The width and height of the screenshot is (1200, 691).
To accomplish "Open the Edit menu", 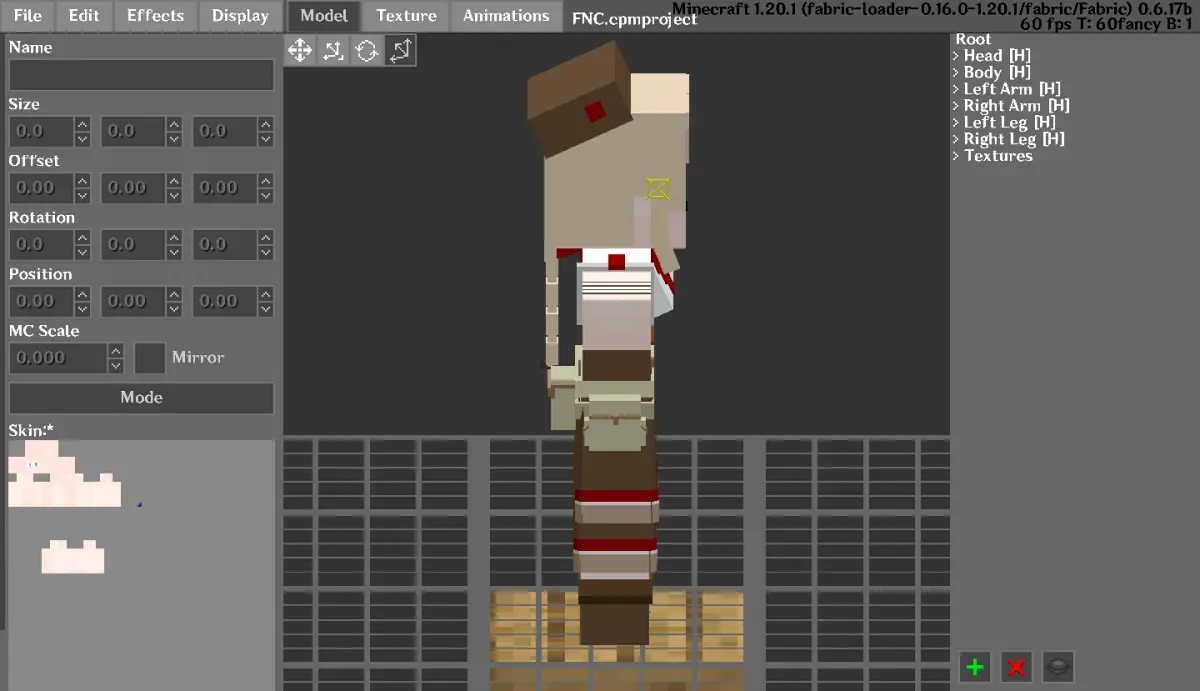I will point(84,16).
